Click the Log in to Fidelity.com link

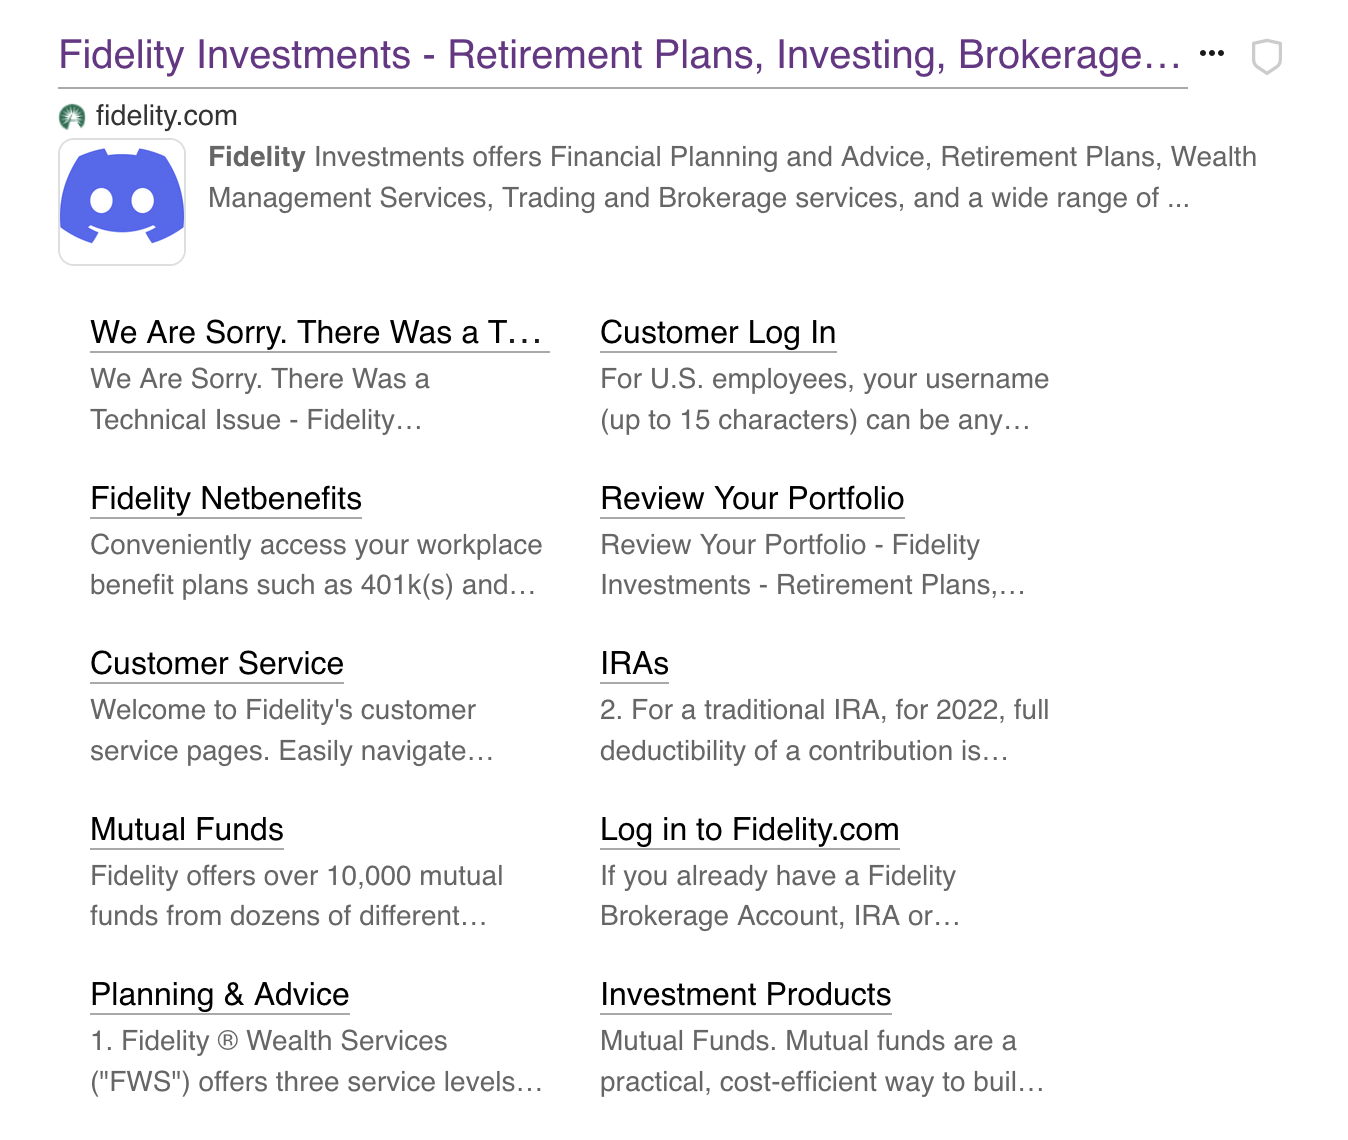[749, 829]
